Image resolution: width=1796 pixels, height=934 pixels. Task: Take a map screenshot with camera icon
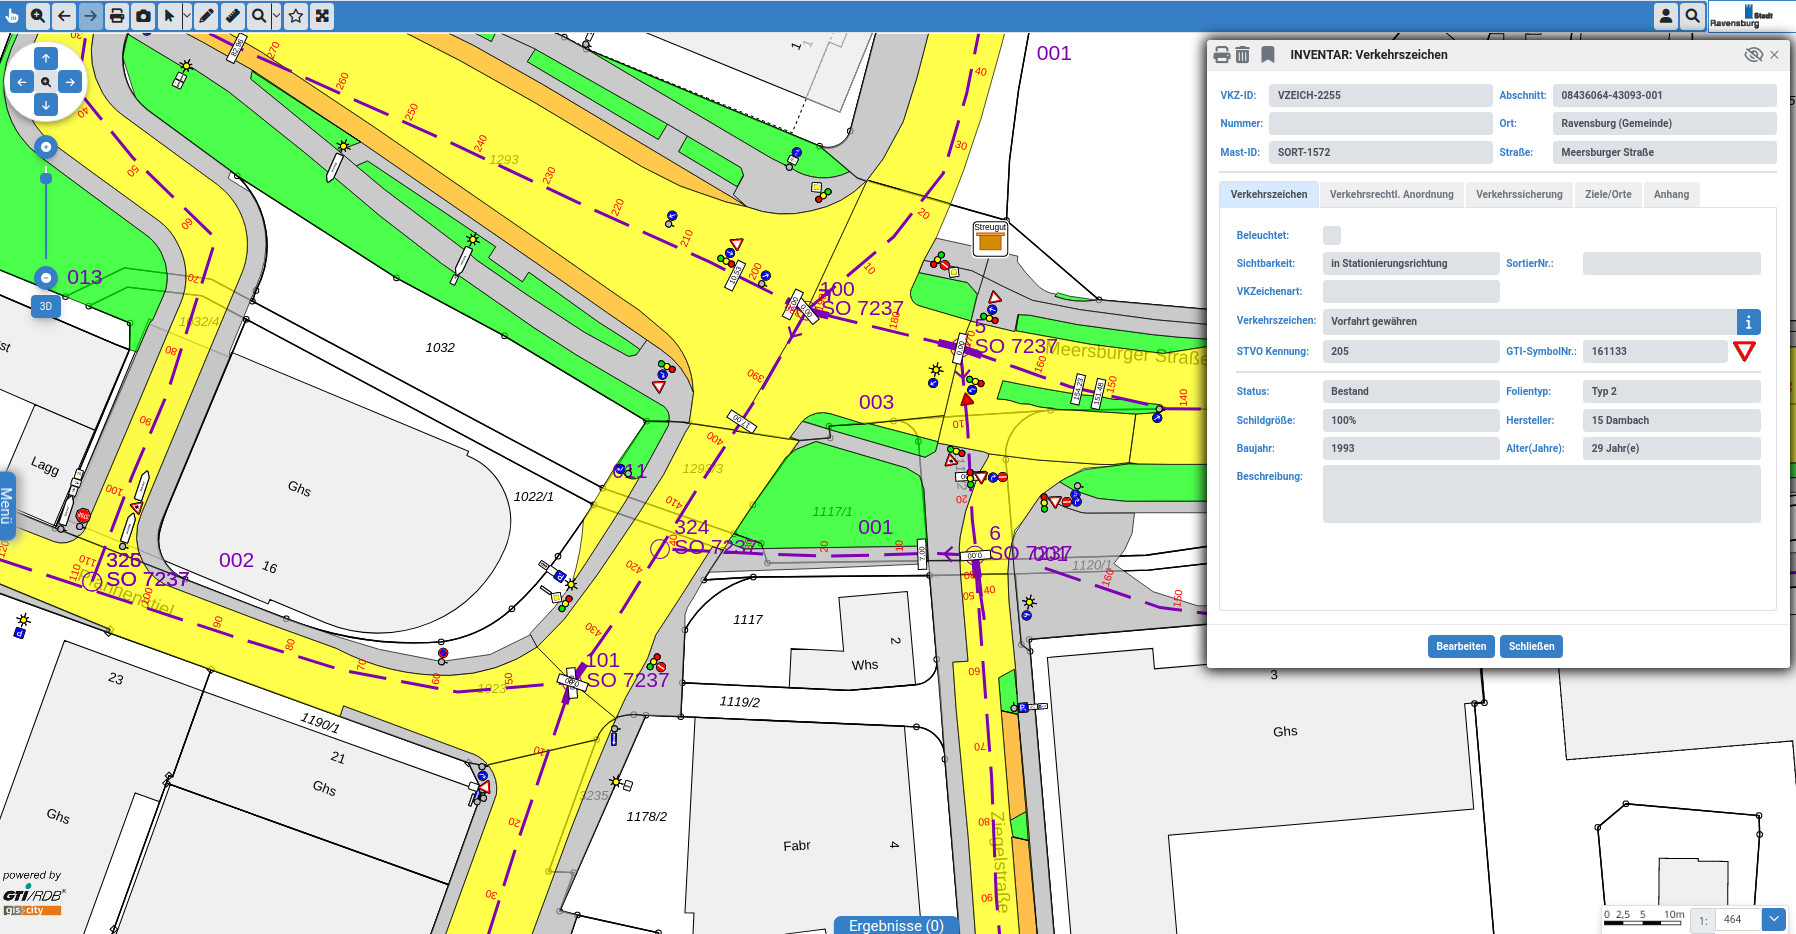(x=144, y=16)
